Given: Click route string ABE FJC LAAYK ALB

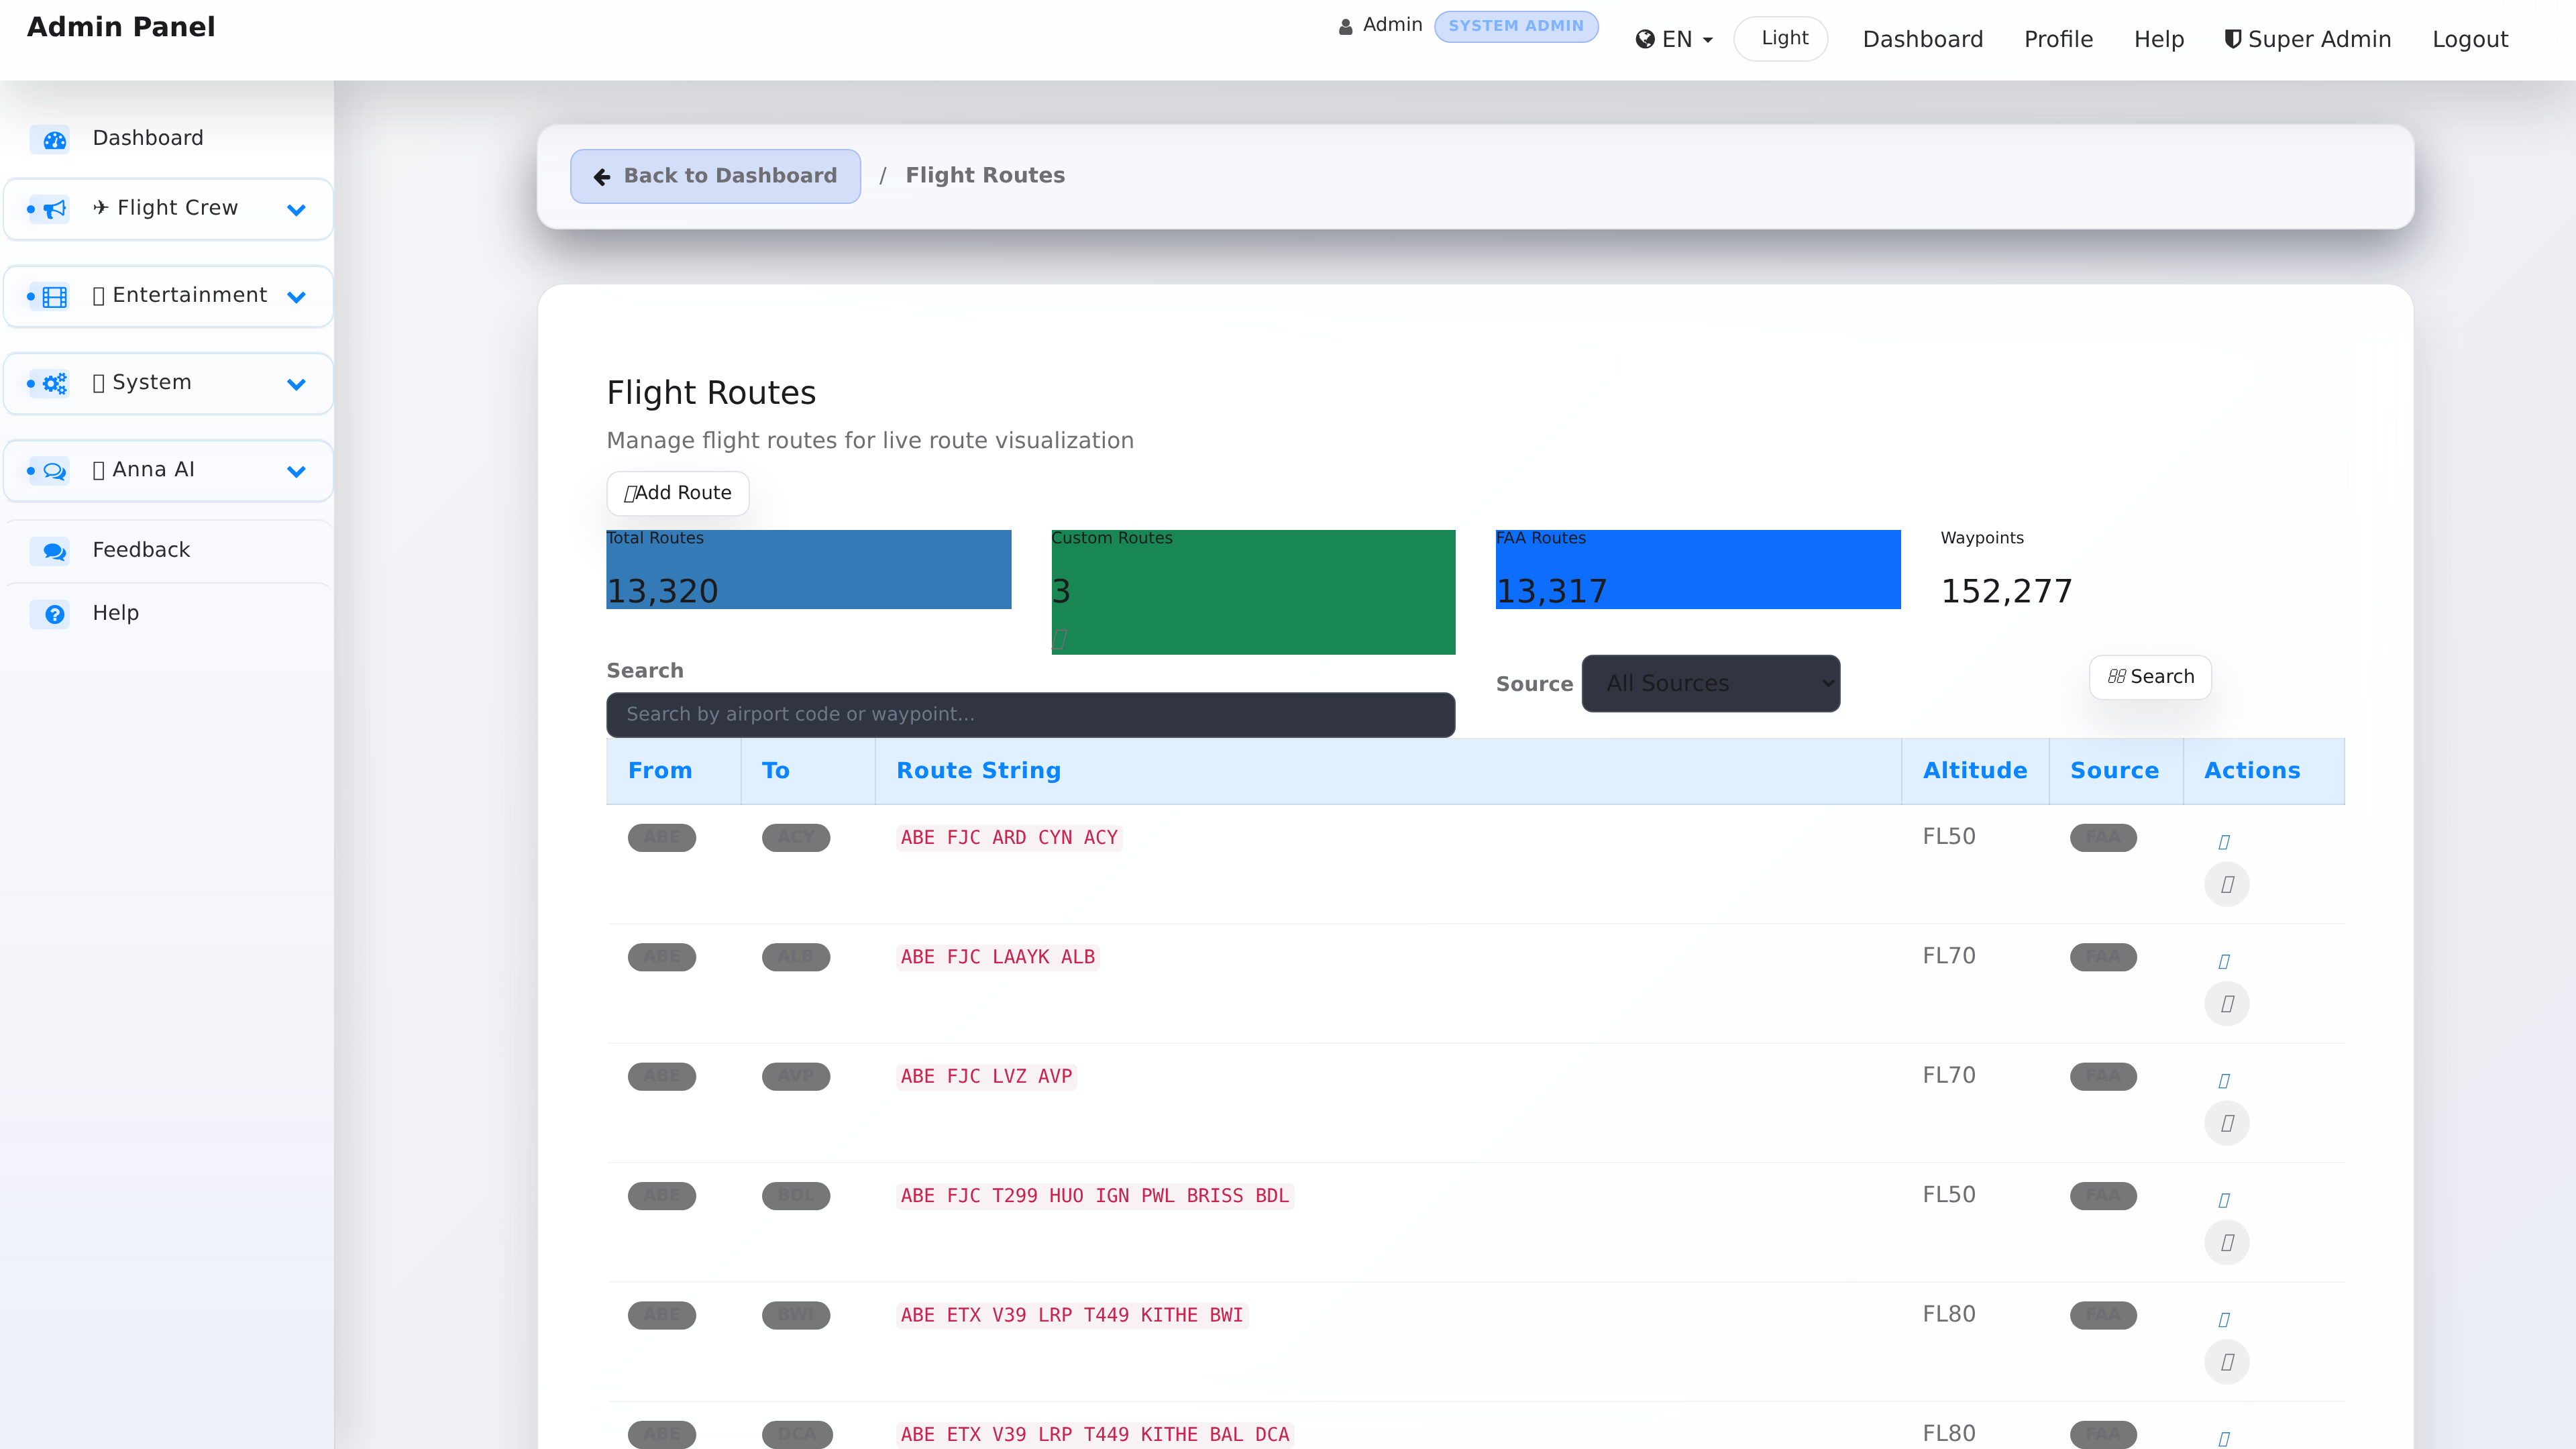Looking at the screenshot, I should pyautogui.click(x=998, y=957).
